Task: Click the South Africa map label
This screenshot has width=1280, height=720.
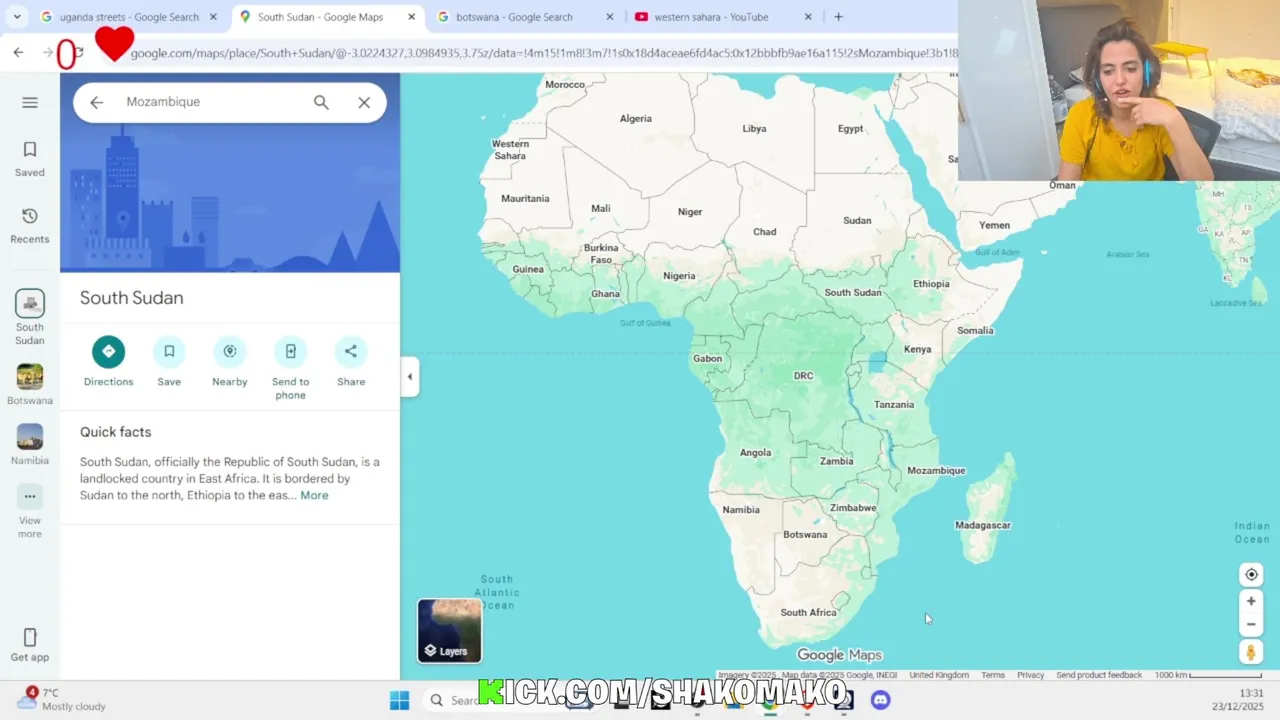Action: pyautogui.click(x=808, y=612)
